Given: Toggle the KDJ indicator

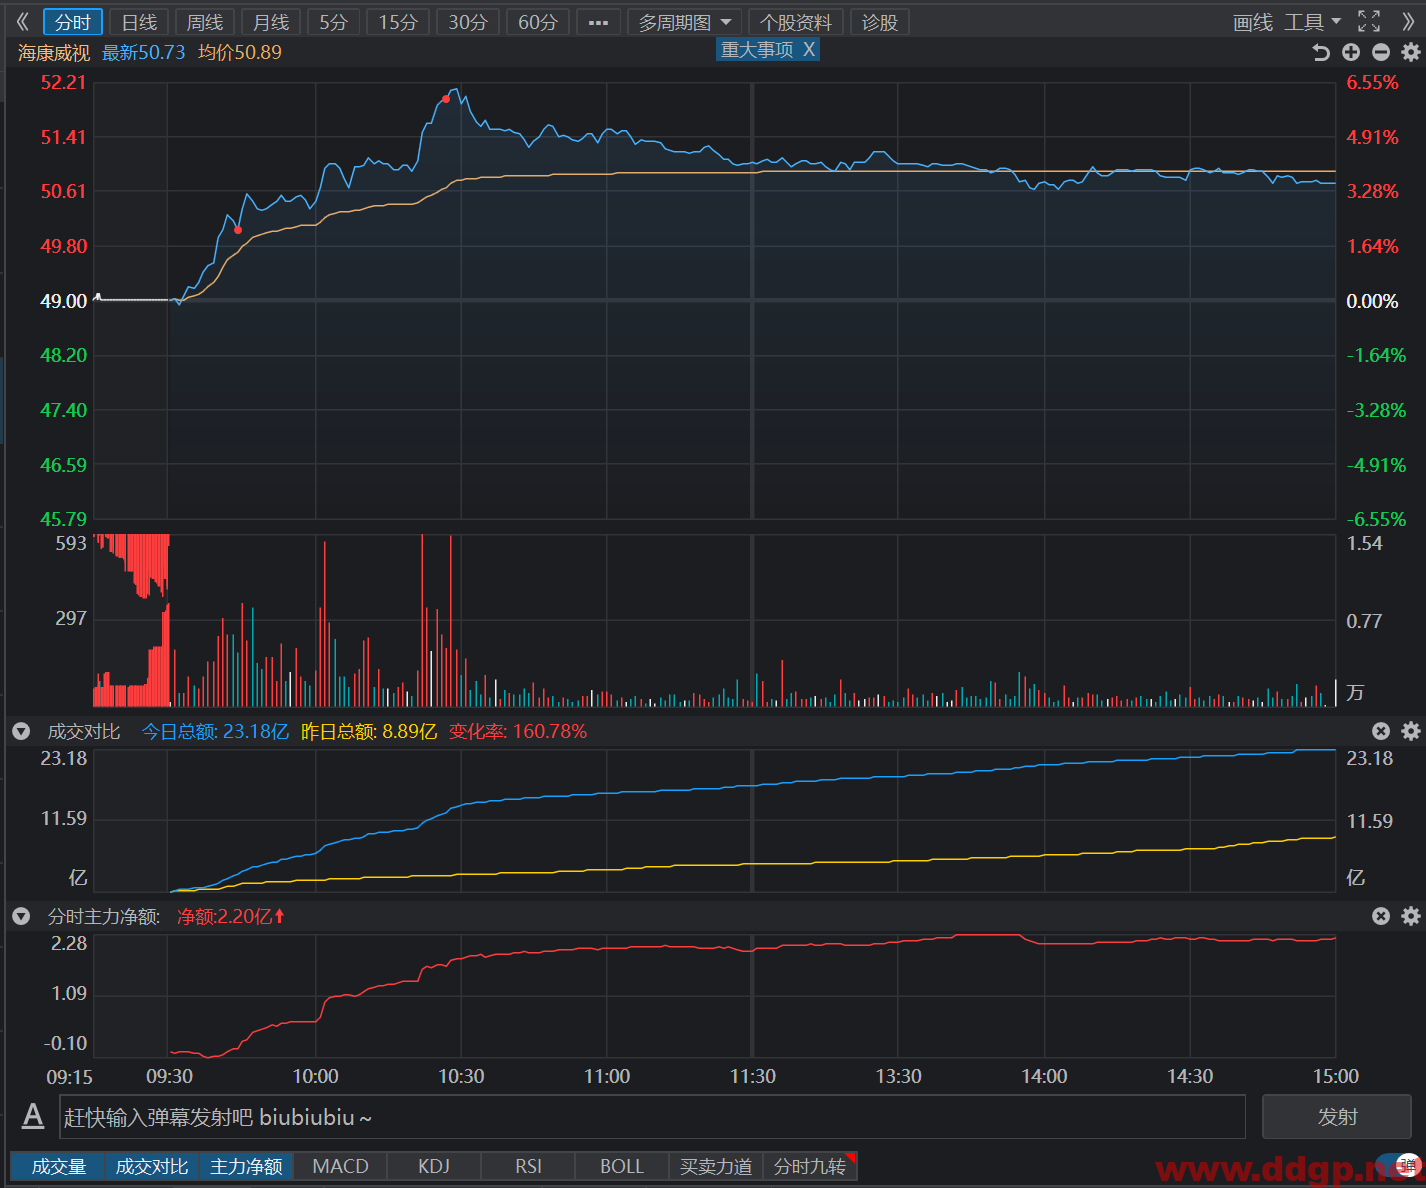Looking at the screenshot, I should click(x=434, y=1166).
